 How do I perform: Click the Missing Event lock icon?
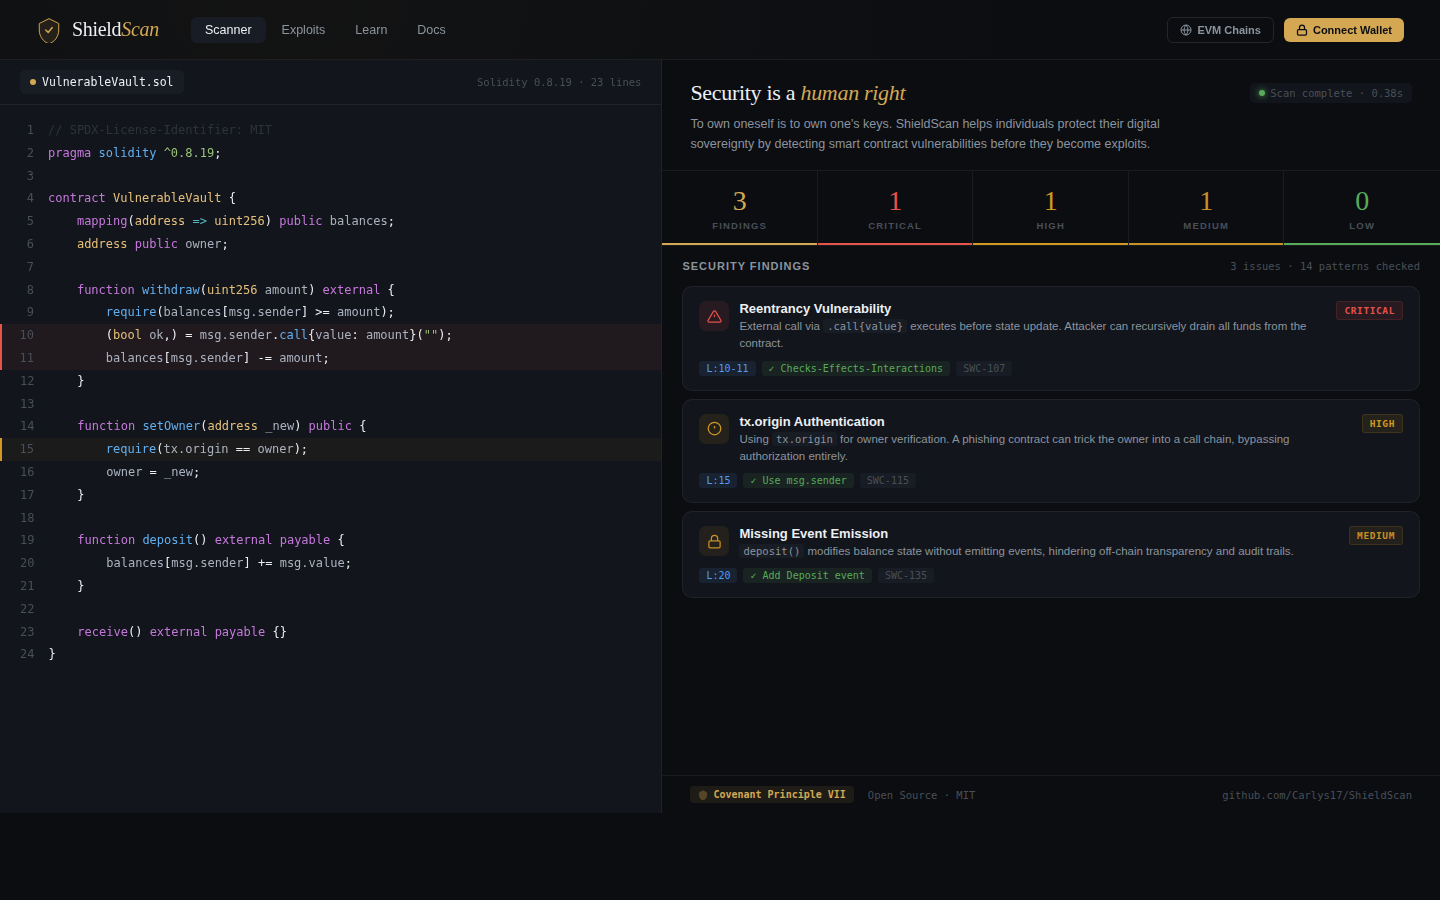(714, 541)
